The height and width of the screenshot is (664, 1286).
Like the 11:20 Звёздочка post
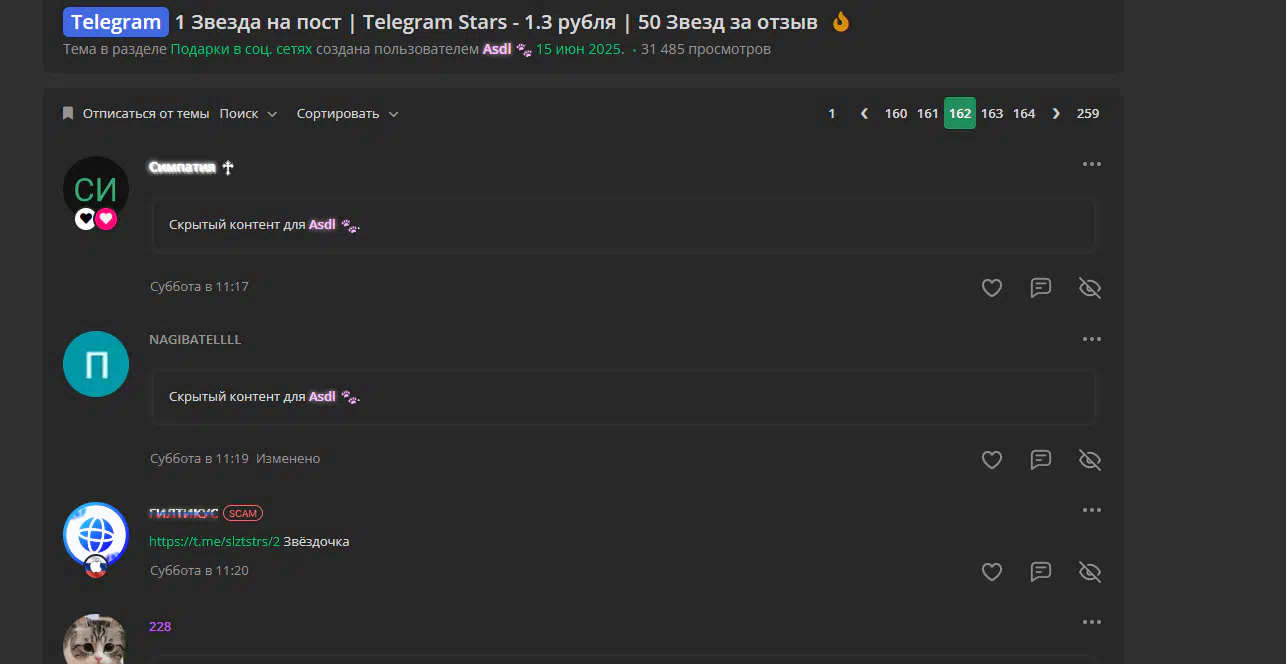[991, 572]
